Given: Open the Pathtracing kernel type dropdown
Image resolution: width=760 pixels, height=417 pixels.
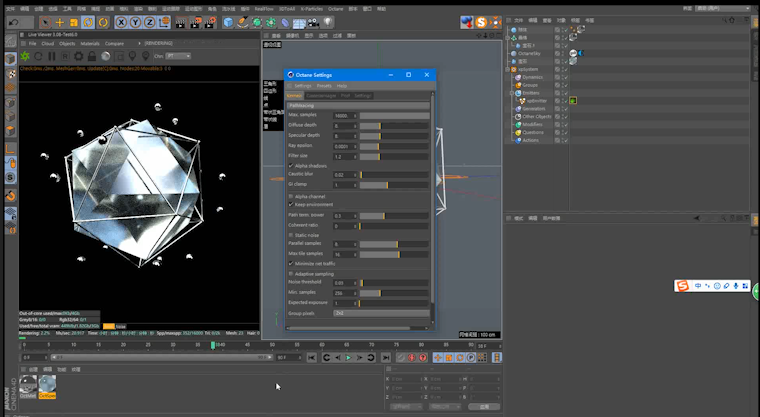Looking at the screenshot, I should [358, 105].
